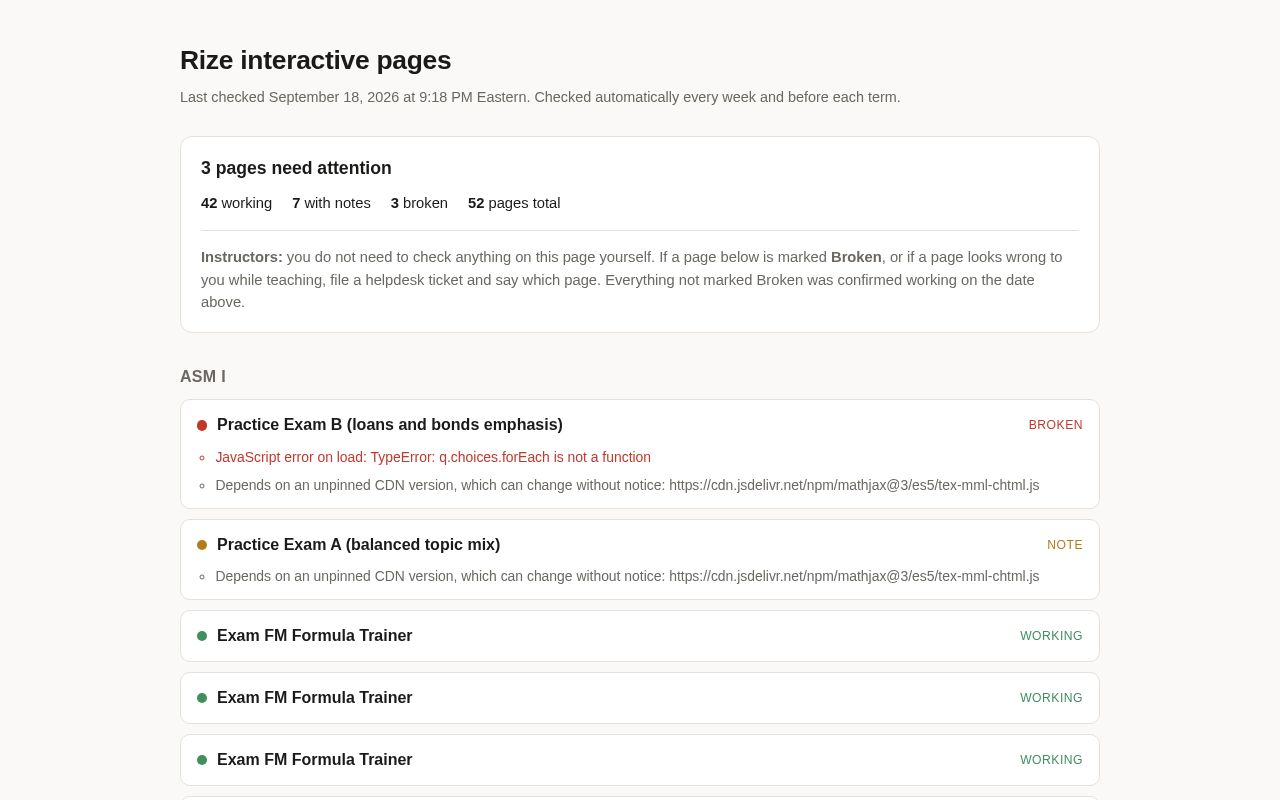Image resolution: width=1280 pixels, height=800 pixels.
Task: Click the unpinned CDN note under Practice Exam B
Action: [627, 485]
